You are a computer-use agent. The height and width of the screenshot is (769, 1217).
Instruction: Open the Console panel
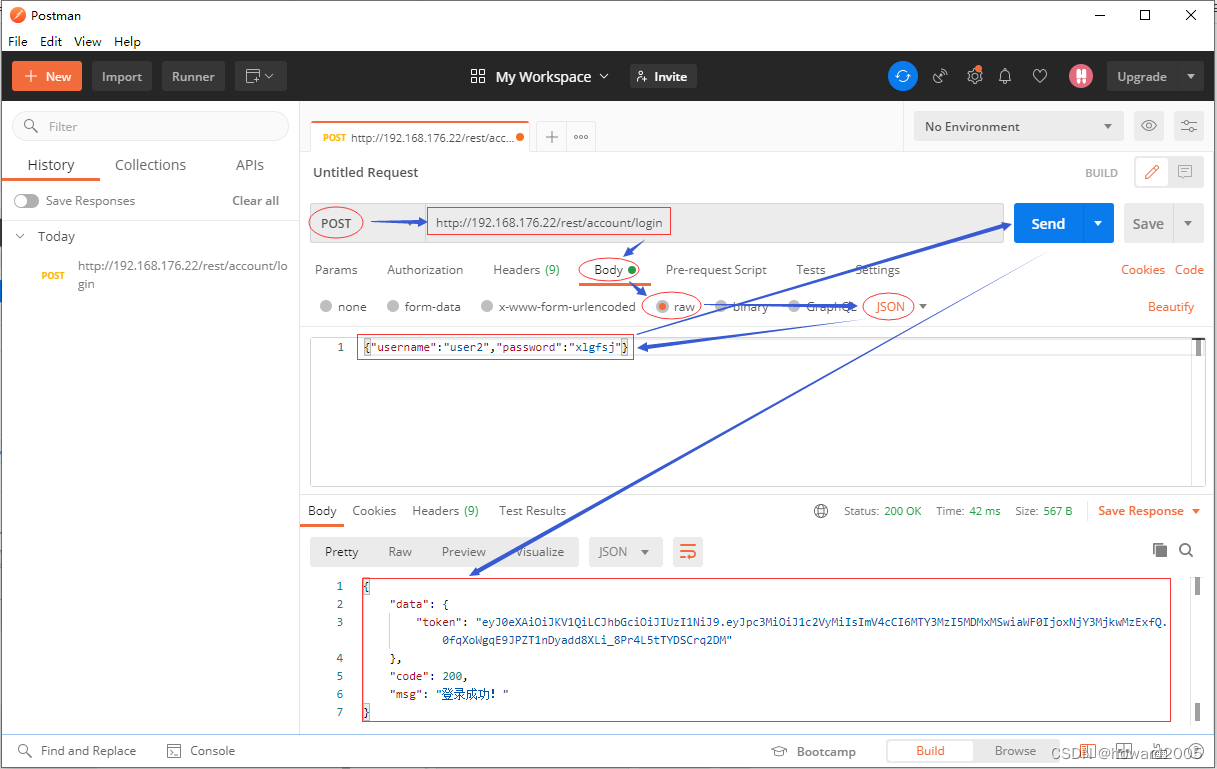(201, 751)
